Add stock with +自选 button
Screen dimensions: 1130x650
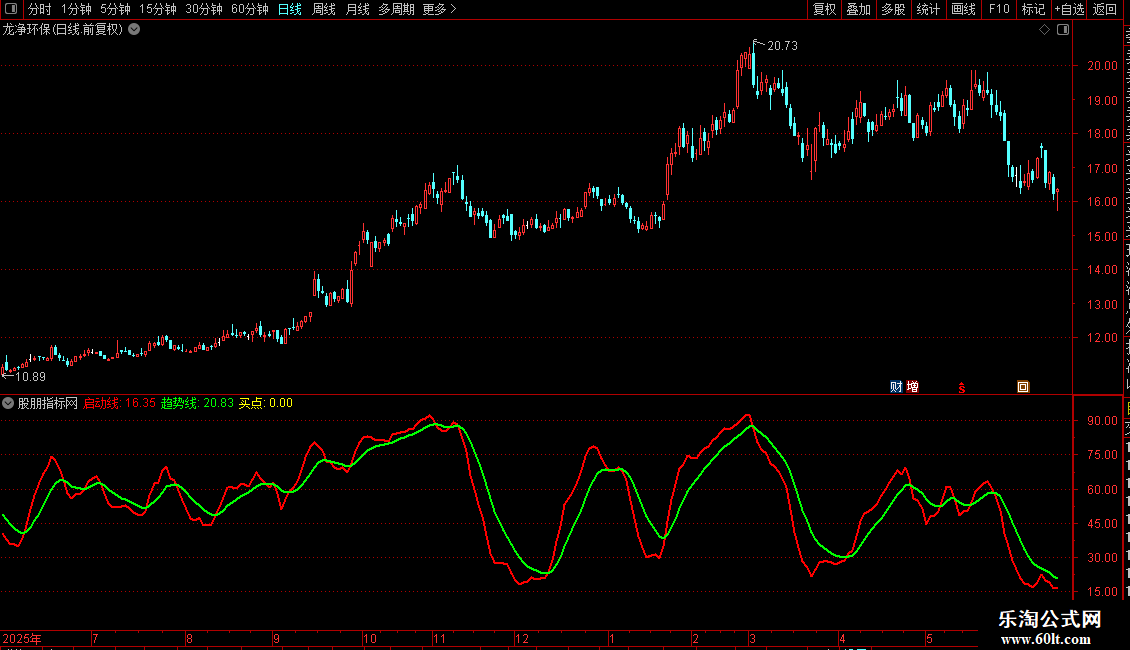(x=1069, y=9)
